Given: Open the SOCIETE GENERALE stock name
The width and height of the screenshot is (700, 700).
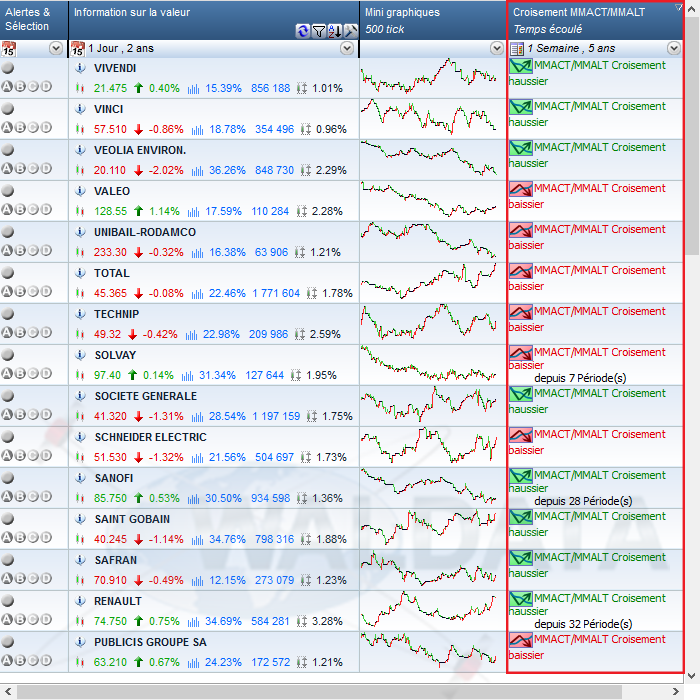Looking at the screenshot, I should click(146, 396).
